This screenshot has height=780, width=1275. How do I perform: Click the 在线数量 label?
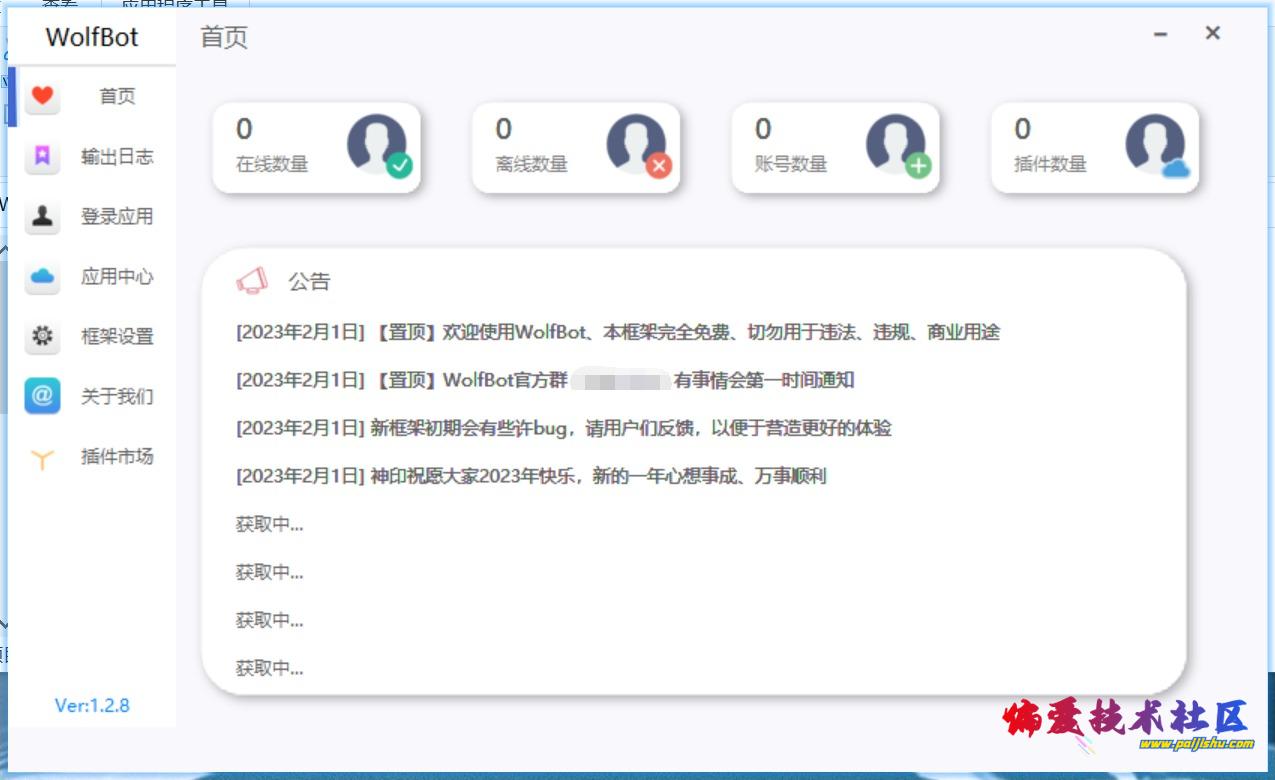coord(272,164)
